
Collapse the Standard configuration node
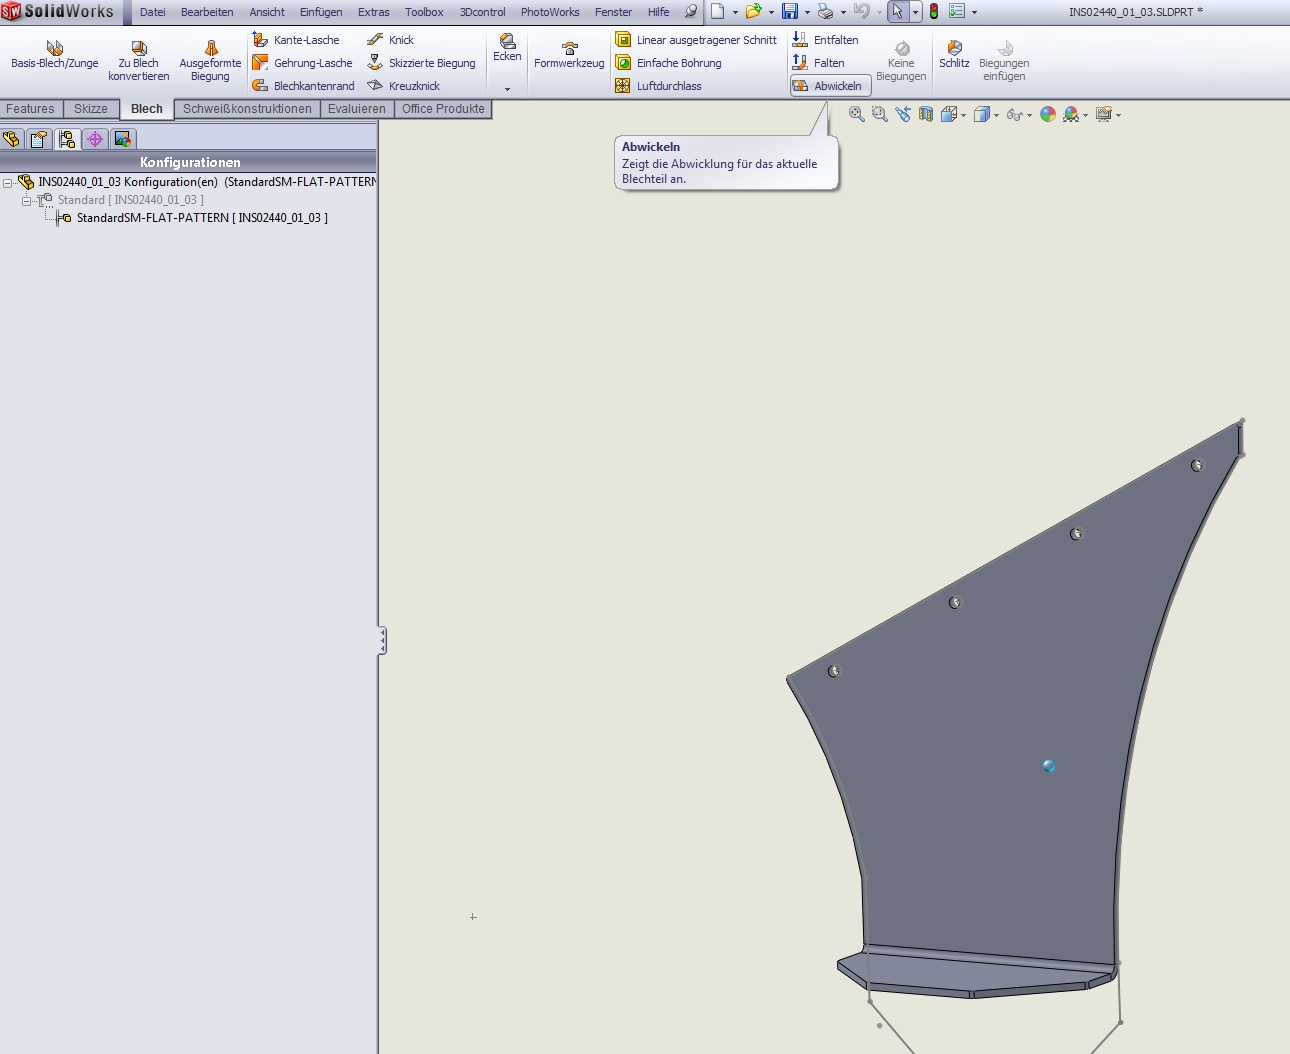point(27,201)
